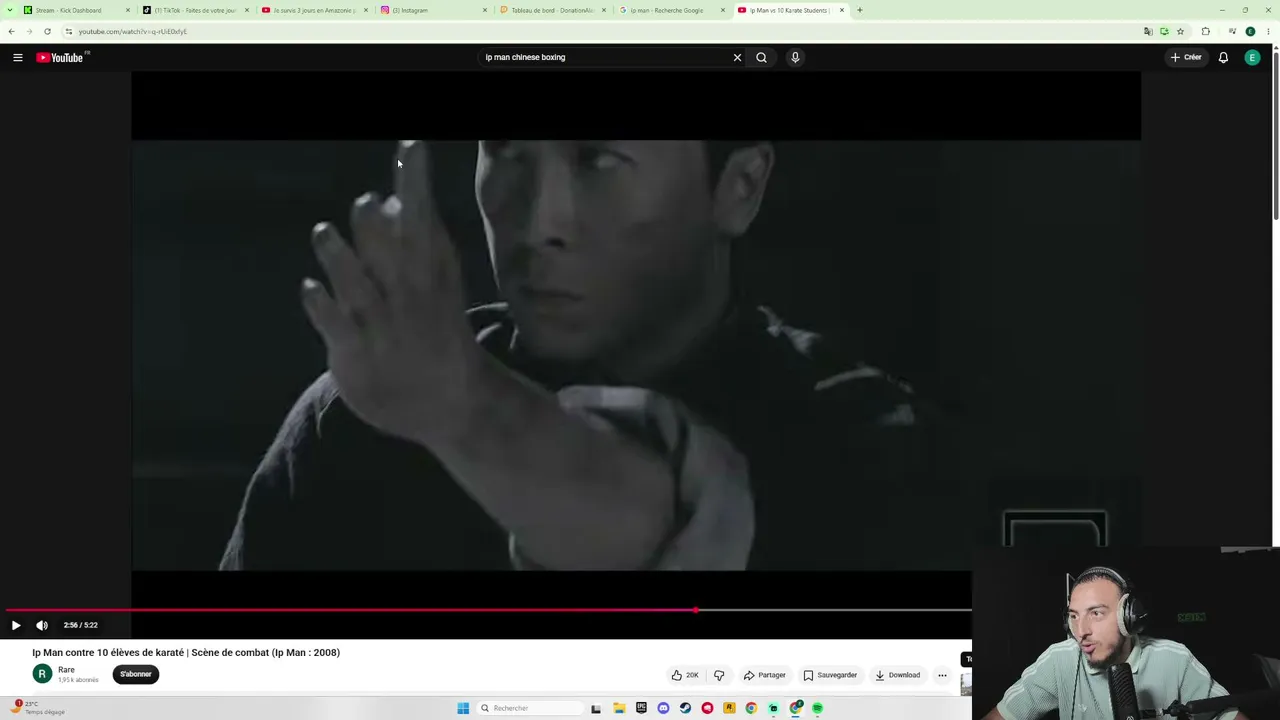Reload the current page
The image size is (1280, 720).
(47, 31)
